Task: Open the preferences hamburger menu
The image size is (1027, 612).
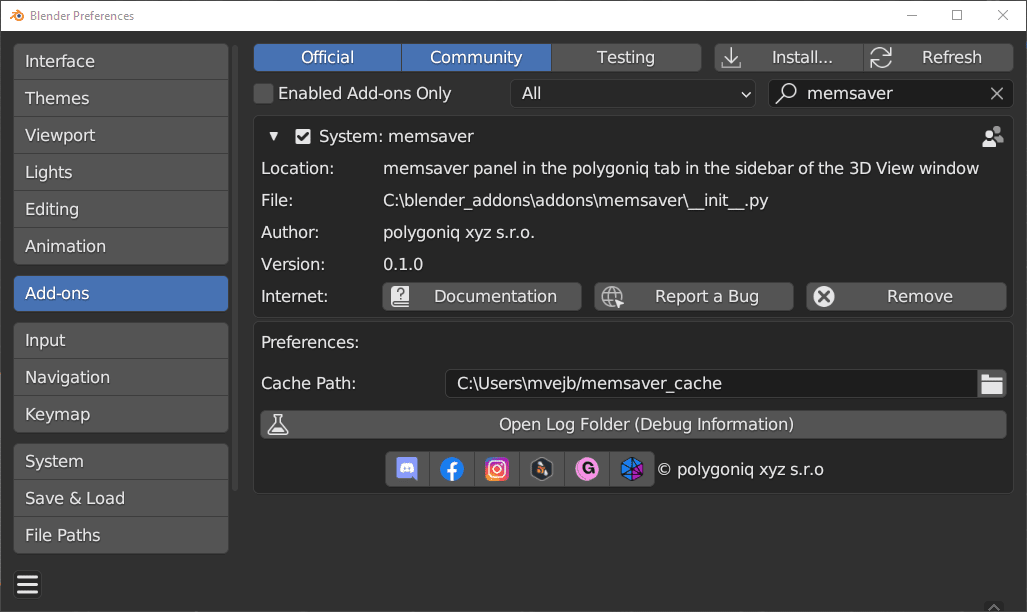Action: point(27,584)
